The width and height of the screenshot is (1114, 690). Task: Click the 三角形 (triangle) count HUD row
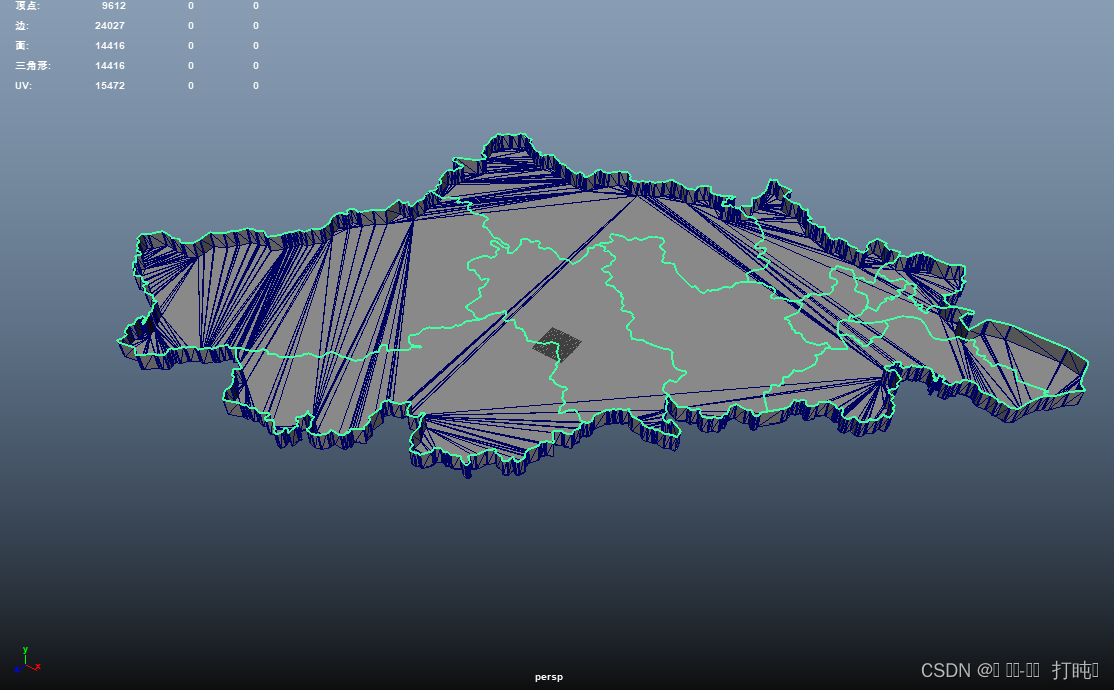(32, 65)
